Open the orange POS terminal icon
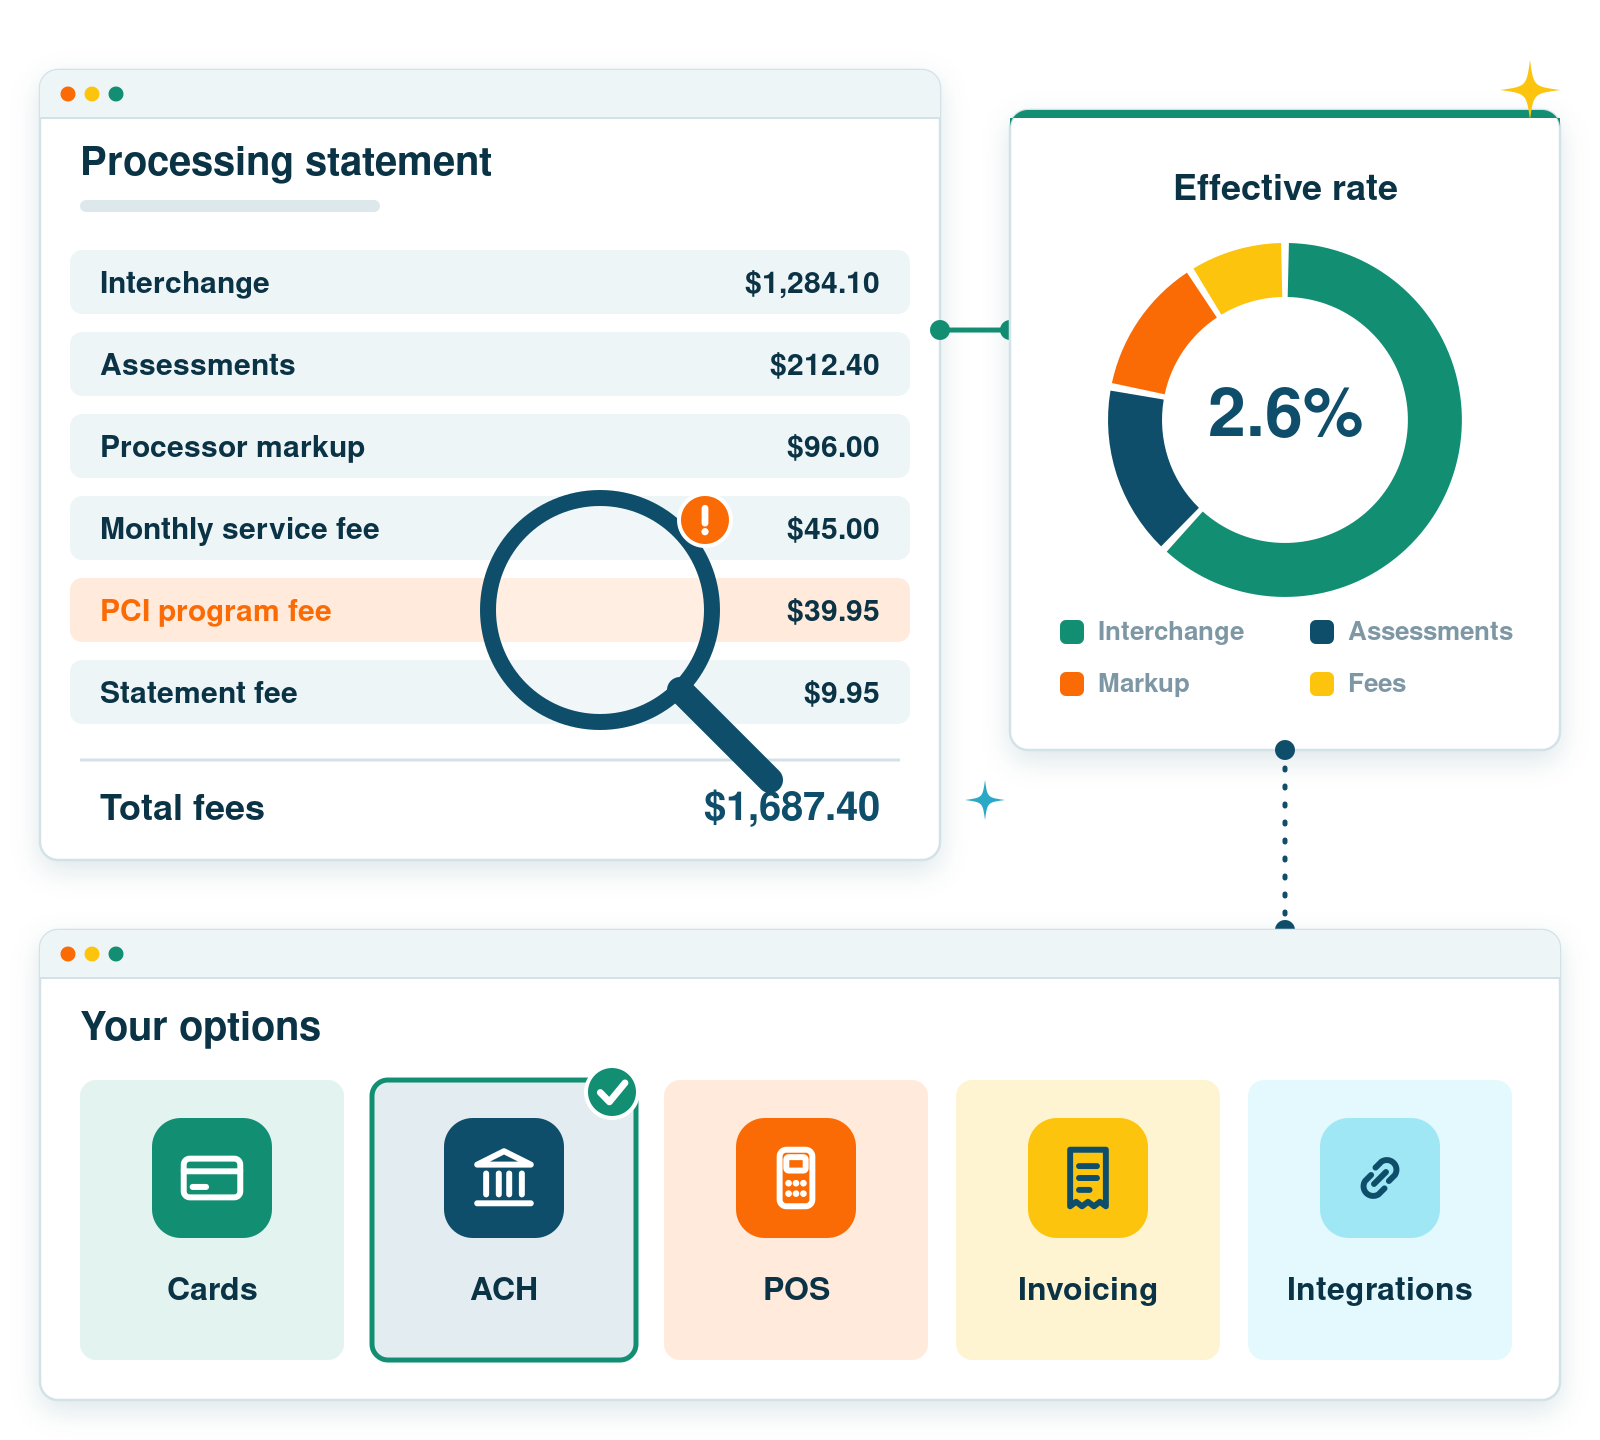This screenshot has height=1440, width=1600. 796,1177
